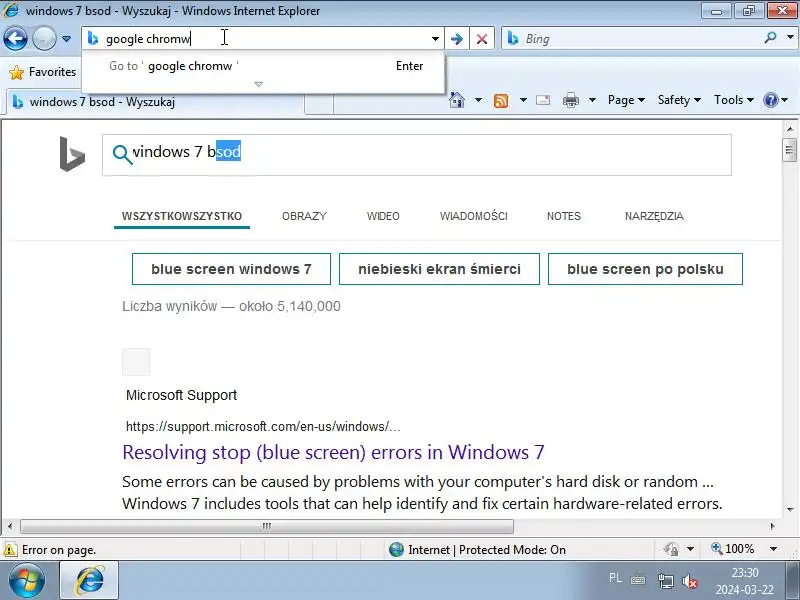800x600 pixels.
Task: Click the horizontal scrollbar left arrow
Action: coord(10,526)
